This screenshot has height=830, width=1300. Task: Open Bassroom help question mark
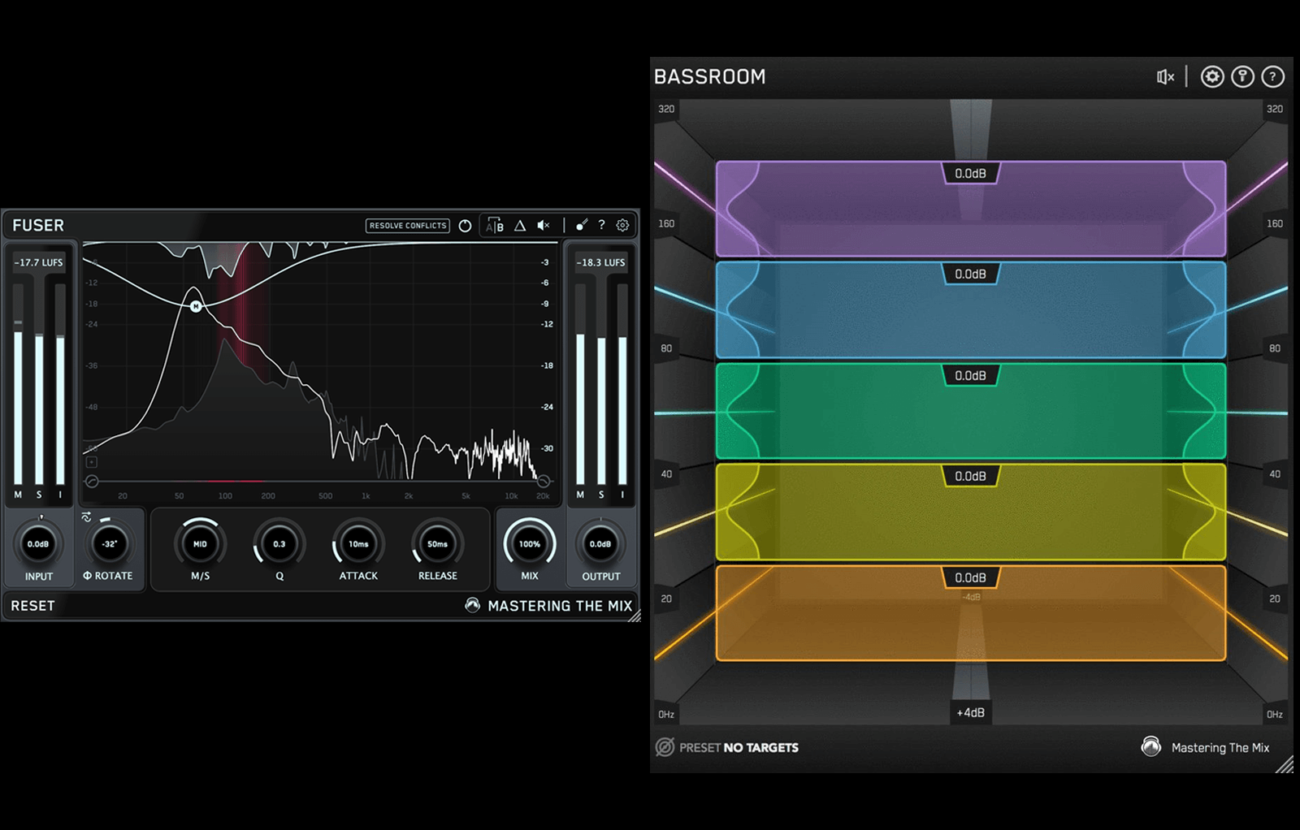click(1272, 77)
